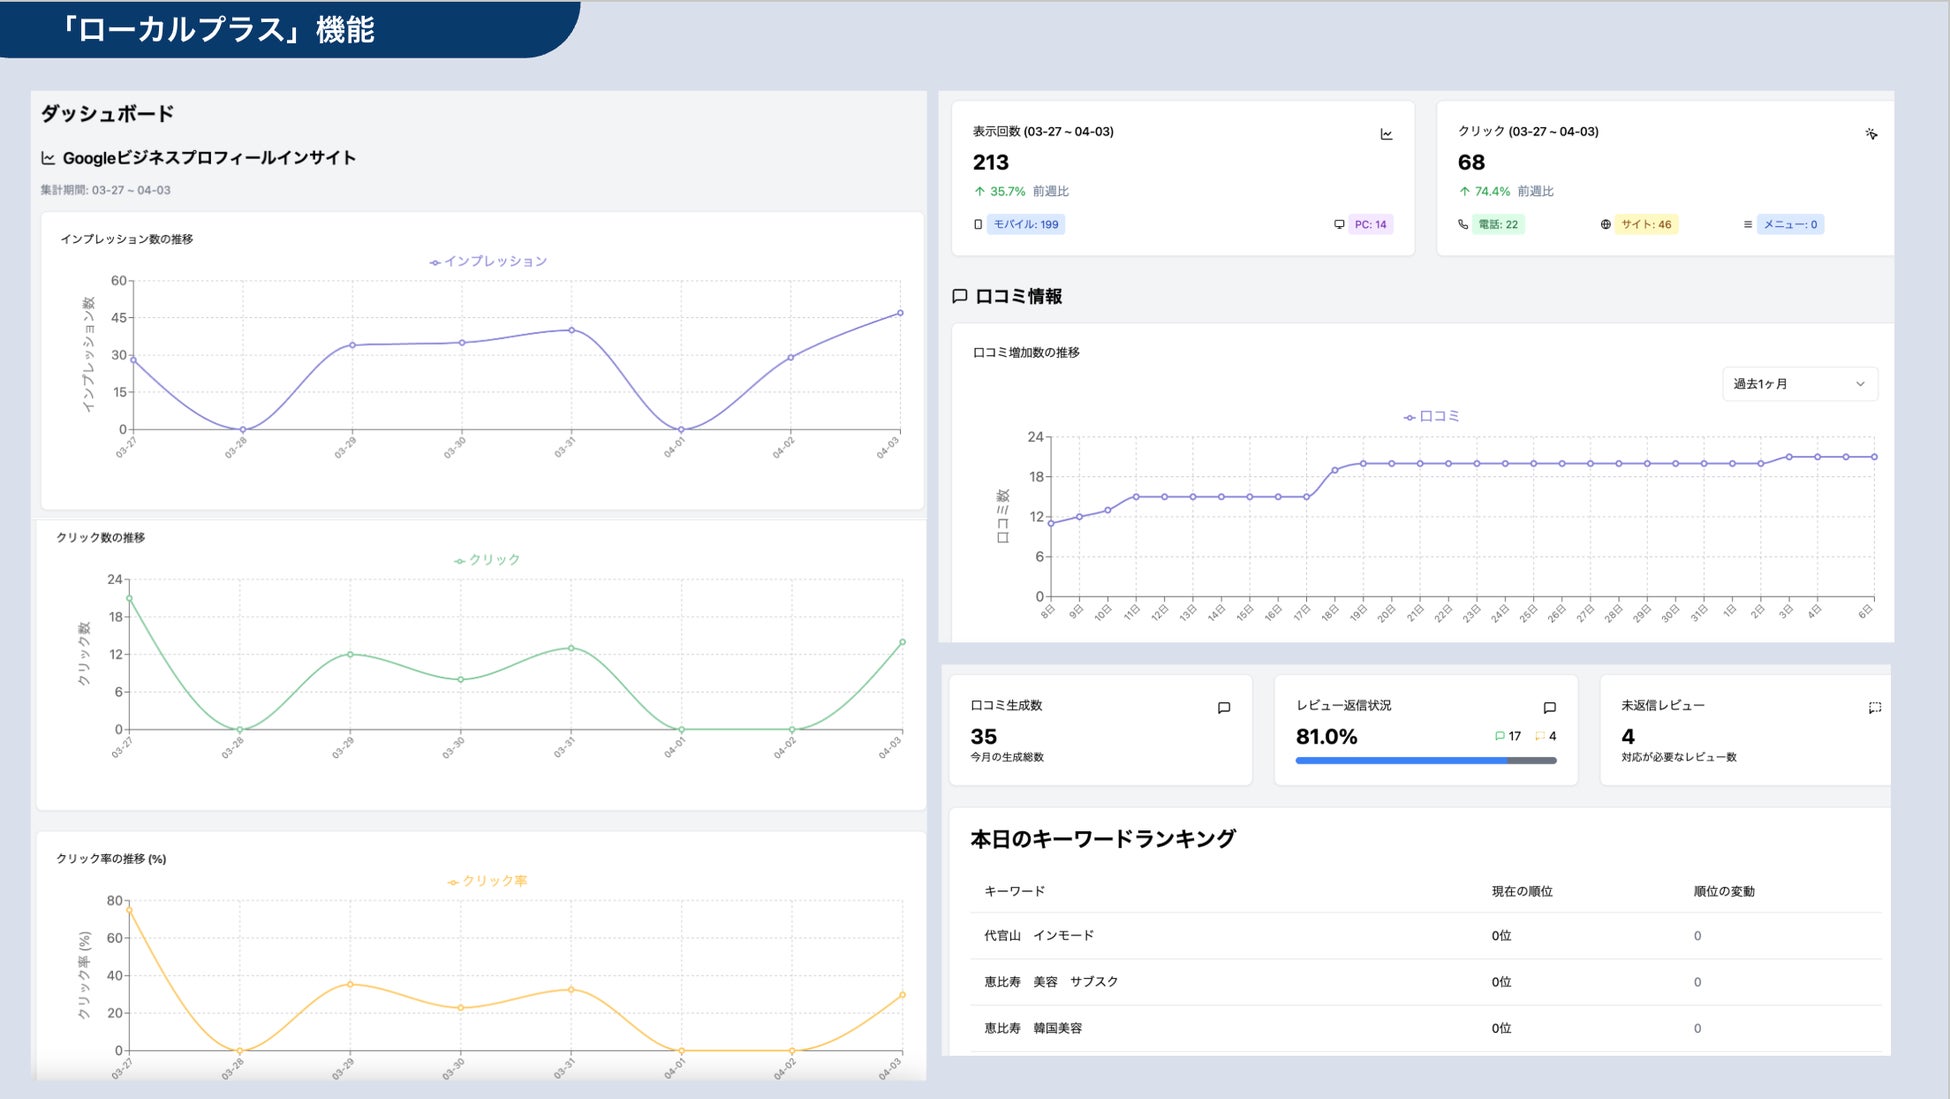The height and width of the screenshot is (1099, 1950).
Task: Click the green up arrow beside 35.7%
Action: [x=980, y=191]
